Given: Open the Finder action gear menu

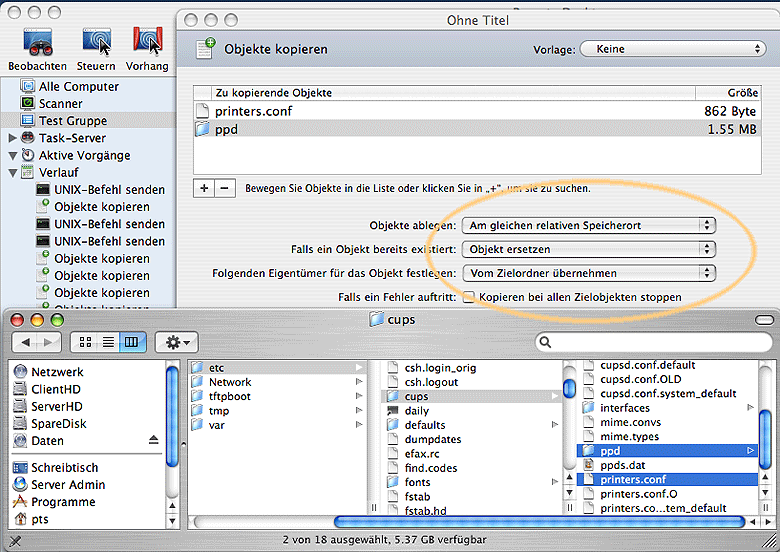Looking at the screenshot, I should (180, 342).
